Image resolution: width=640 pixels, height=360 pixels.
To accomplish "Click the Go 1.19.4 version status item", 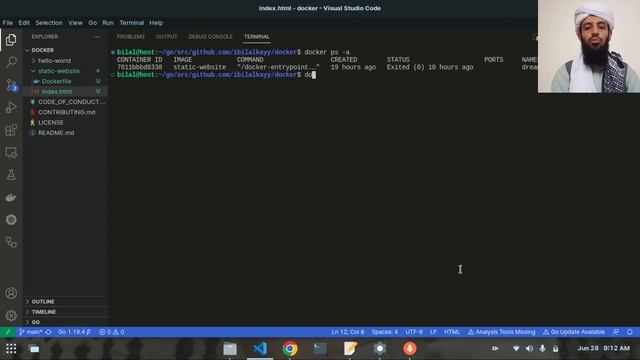I will tap(74, 332).
